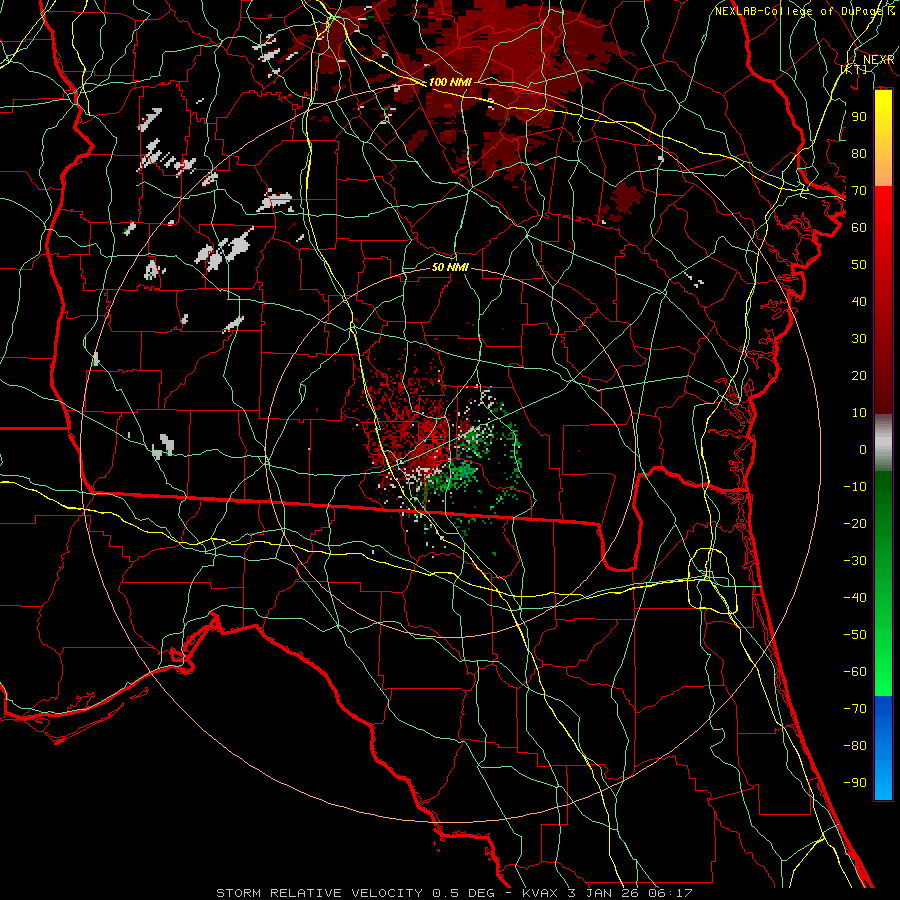The image size is (900, 900).
Task: Select the 30 value on the velocity scale
Action: click(x=859, y=339)
